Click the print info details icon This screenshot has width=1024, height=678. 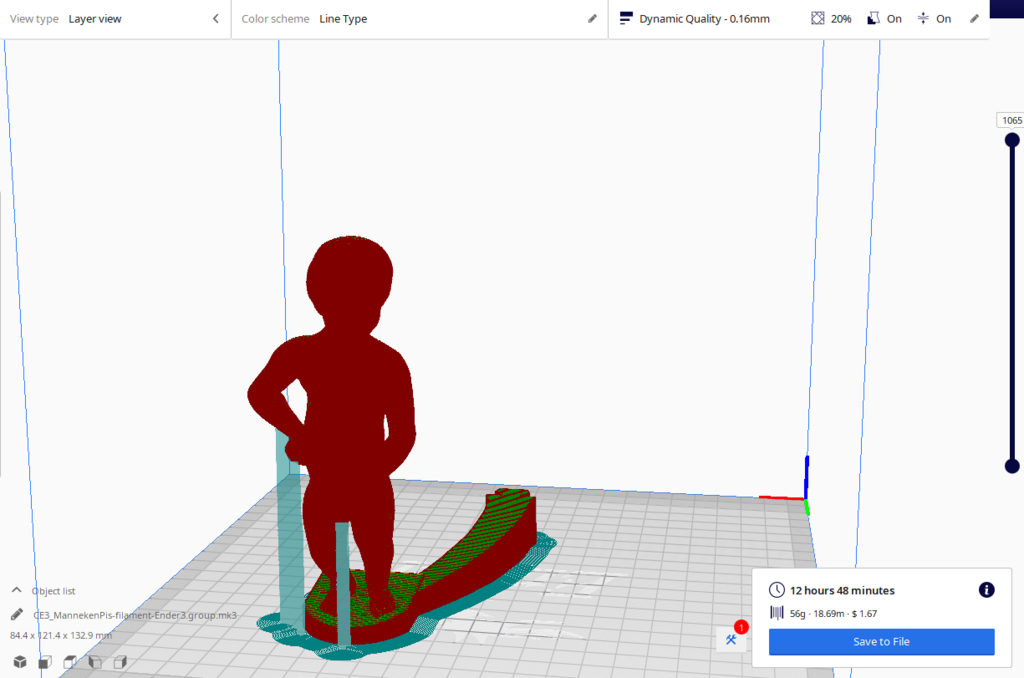click(986, 590)
